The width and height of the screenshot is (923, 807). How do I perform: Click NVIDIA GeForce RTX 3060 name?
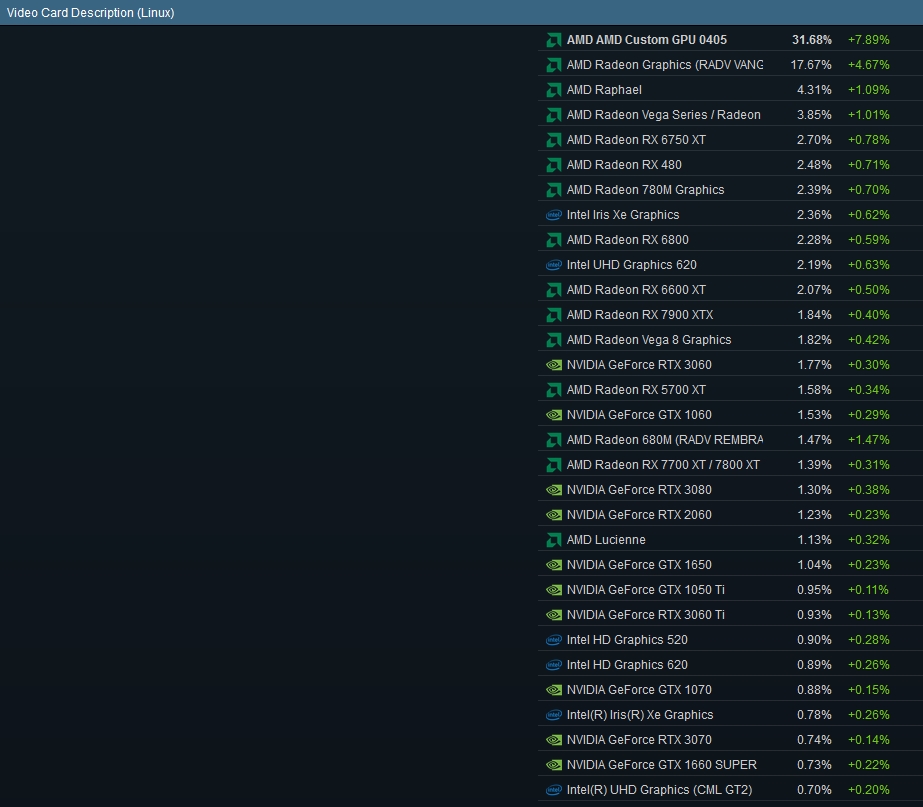639,365
